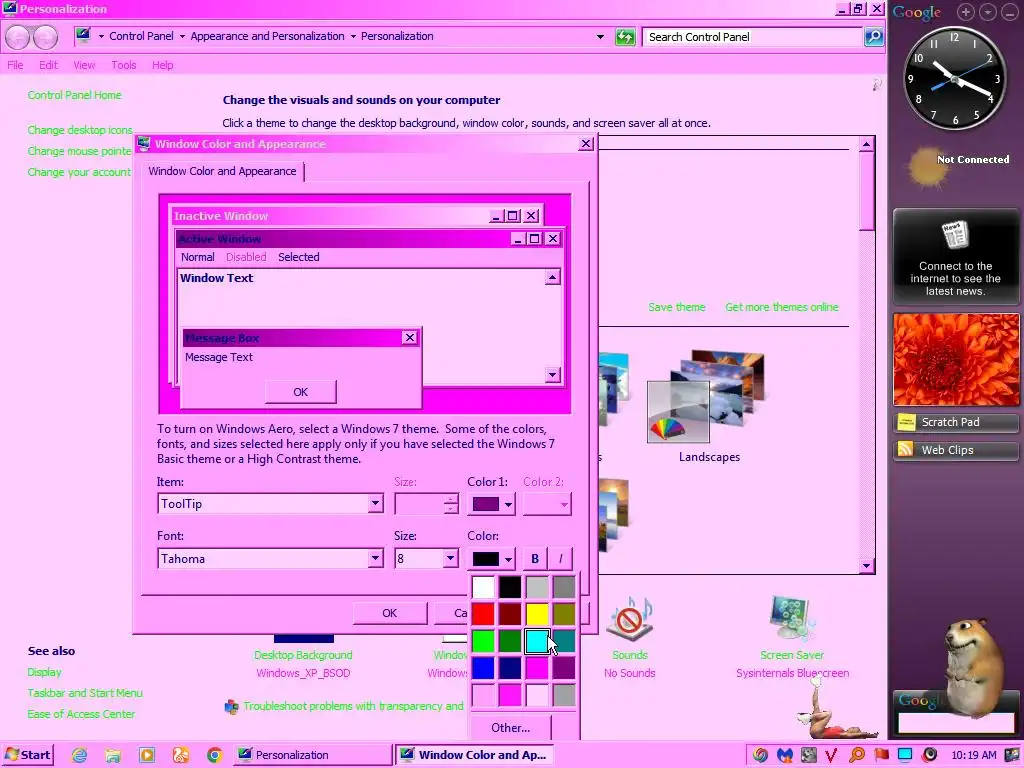
Task: Expand the Item combo box showing ToolTip
Action: click(375, 504)
